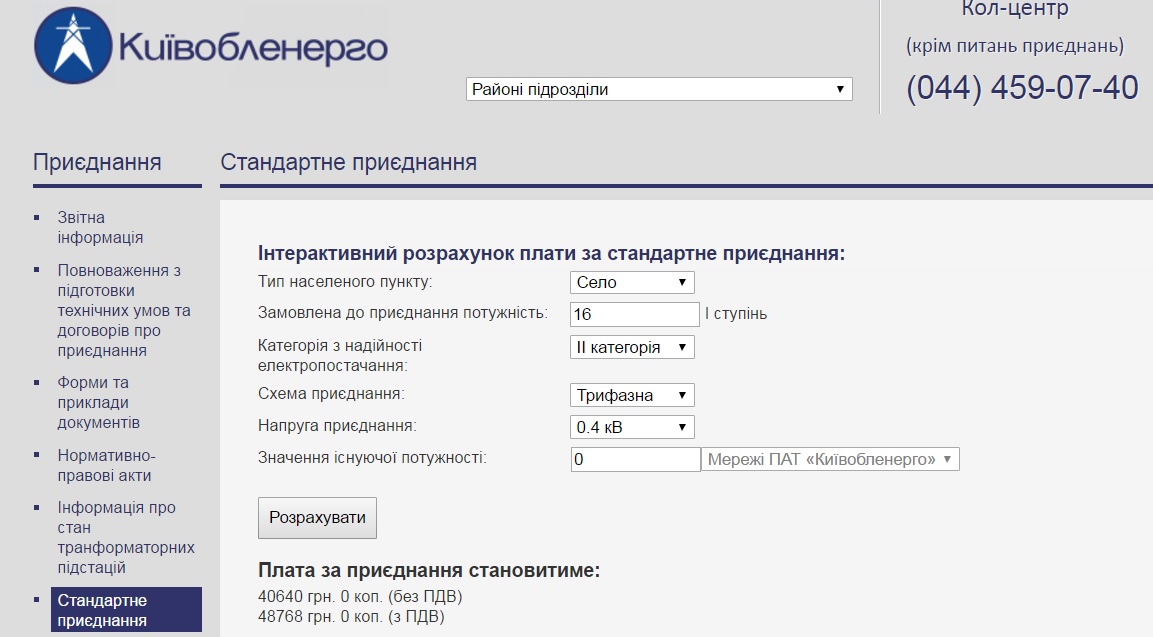This screenshot has width=1153, height=637.
Task: Open the II категорія reliability dropdown
Action: (632, 347)
